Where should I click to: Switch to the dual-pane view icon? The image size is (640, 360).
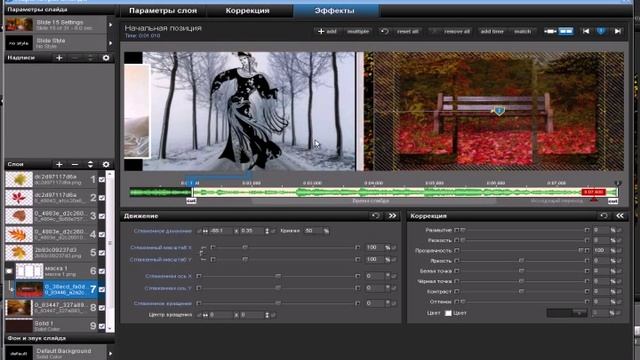(x=566, y=31)
